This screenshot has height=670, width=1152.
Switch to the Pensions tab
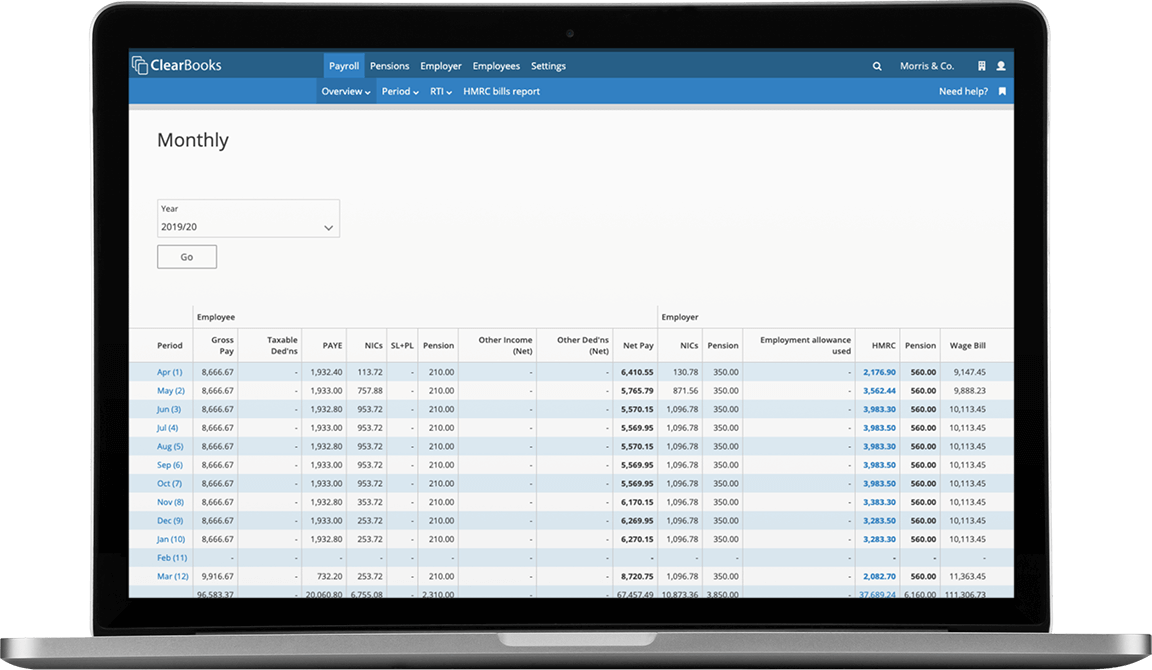389,66
